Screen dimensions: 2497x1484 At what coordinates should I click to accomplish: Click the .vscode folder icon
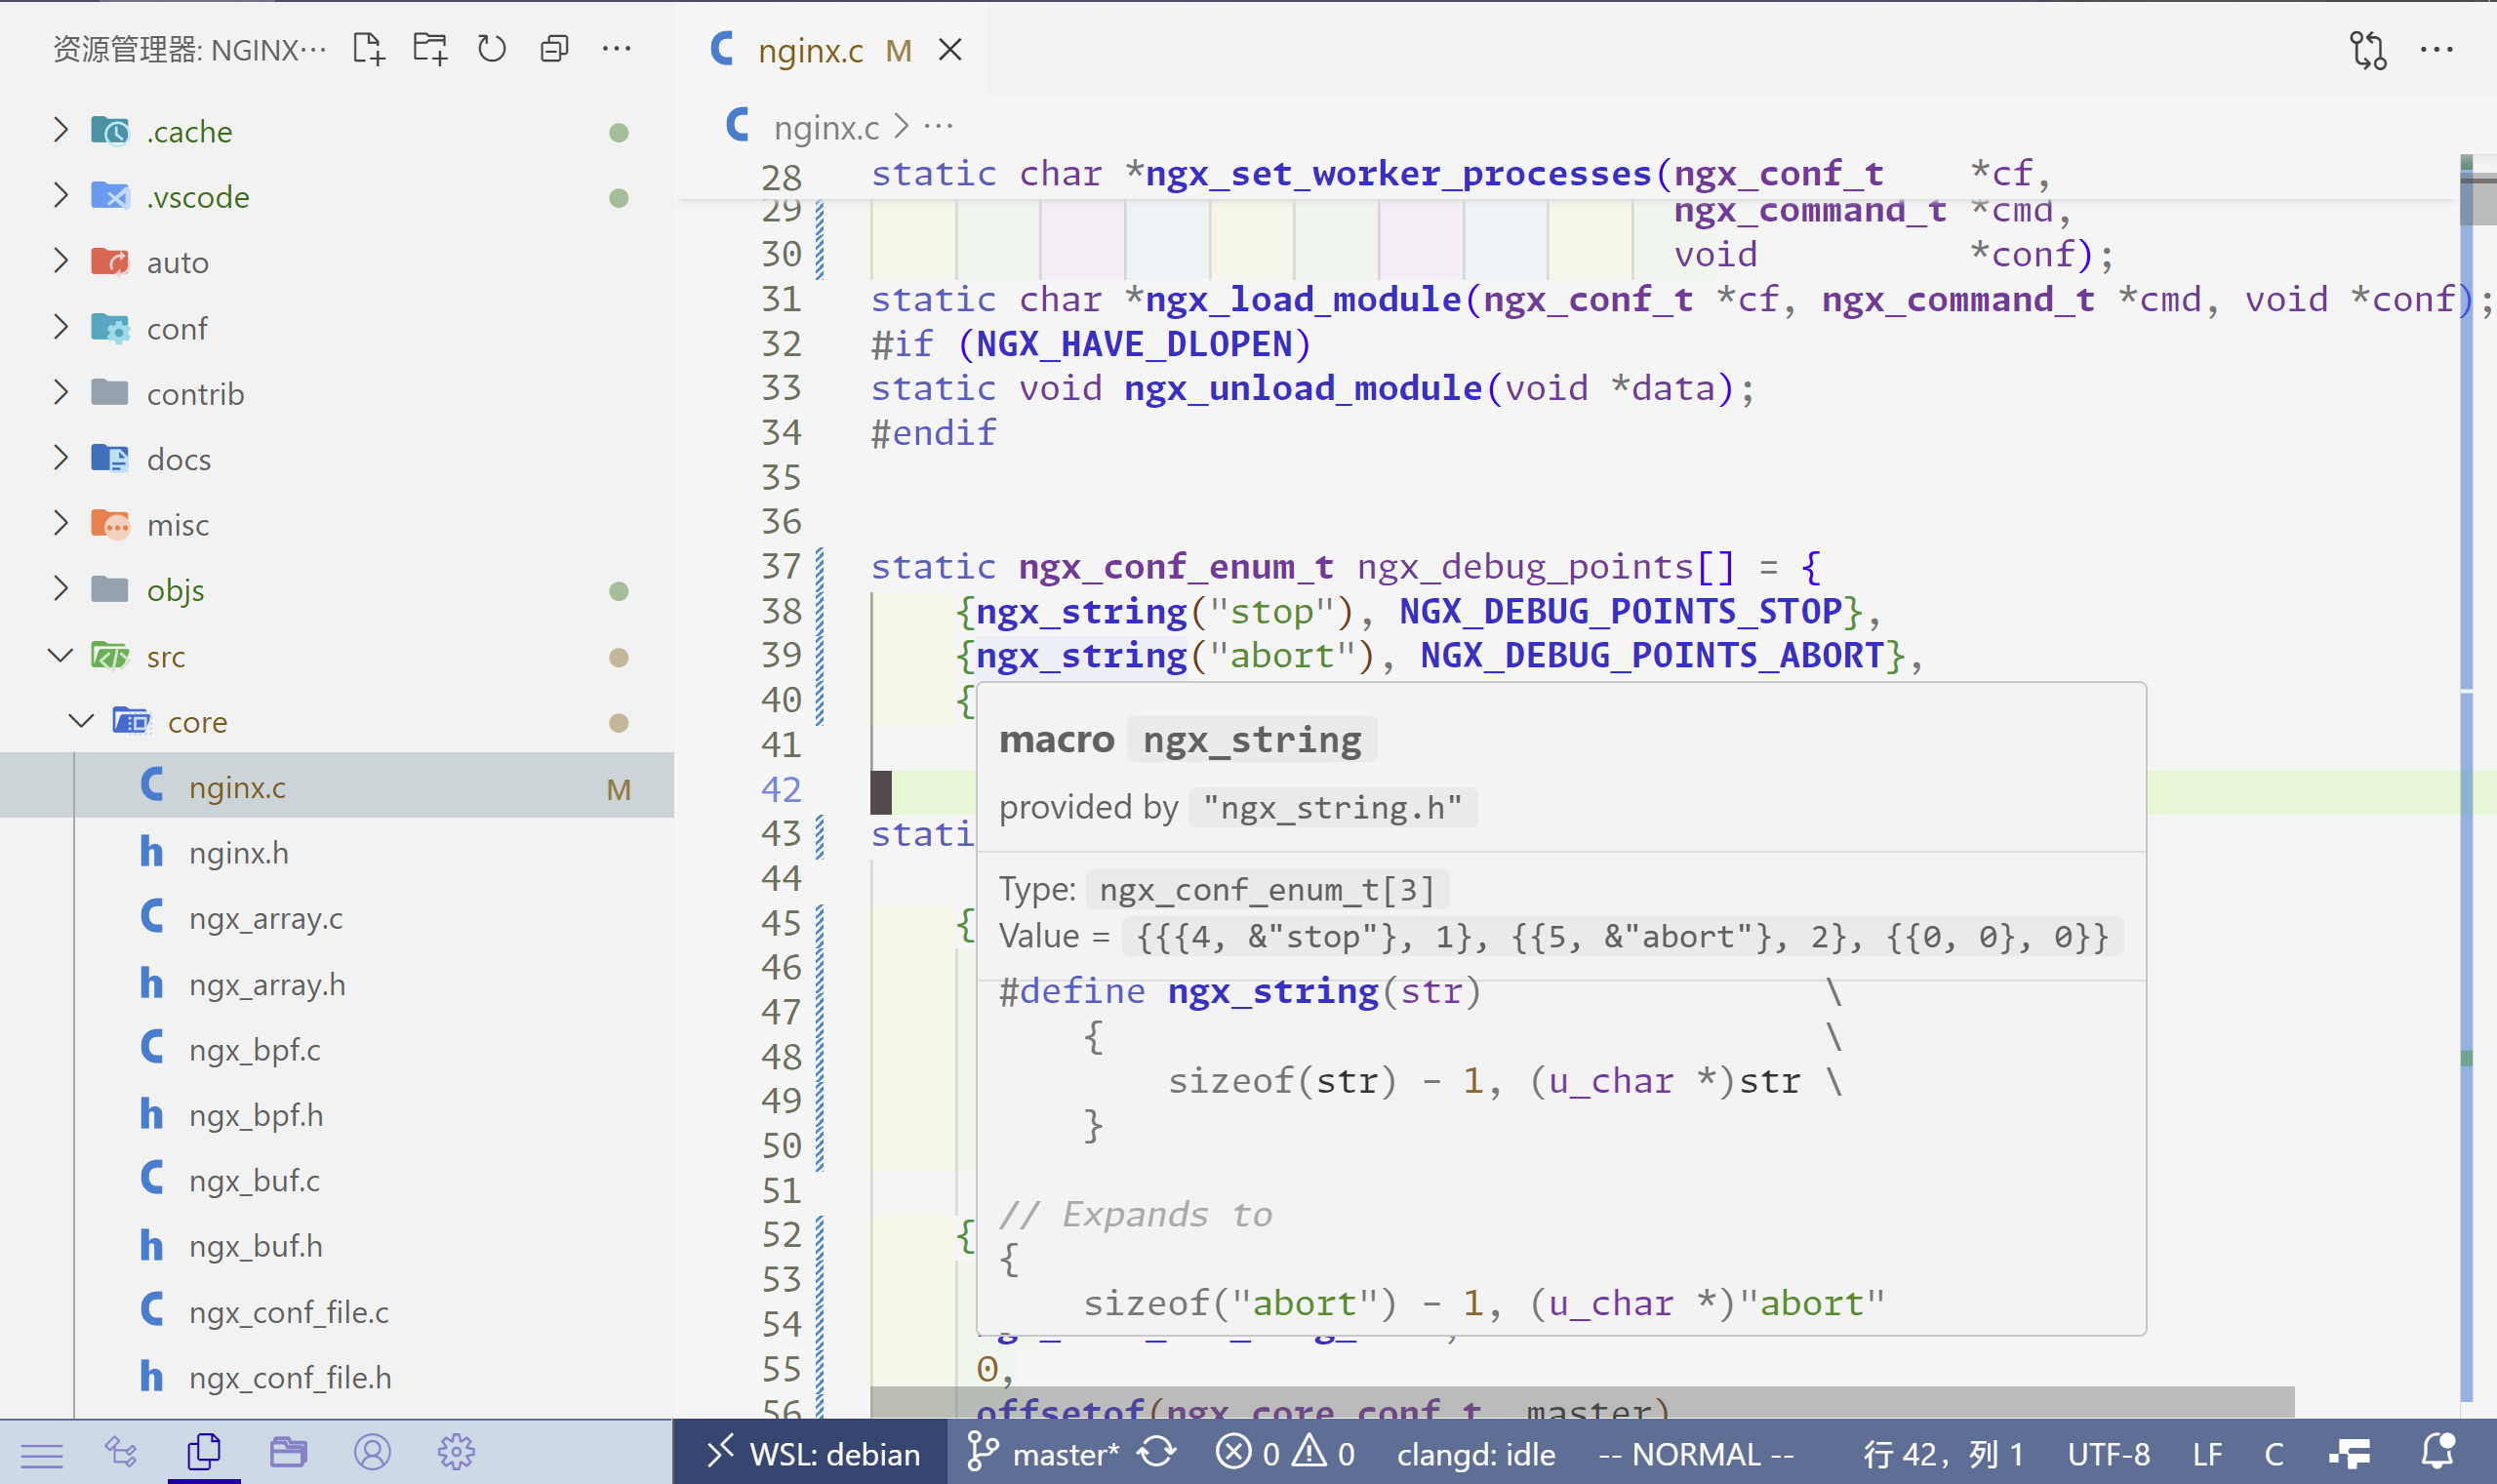click(110, 195)
